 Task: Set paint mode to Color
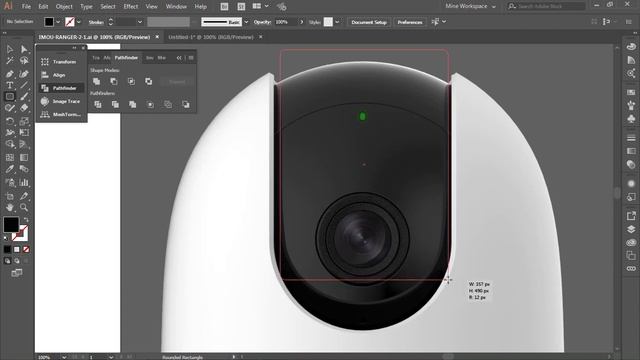(7, 249)
